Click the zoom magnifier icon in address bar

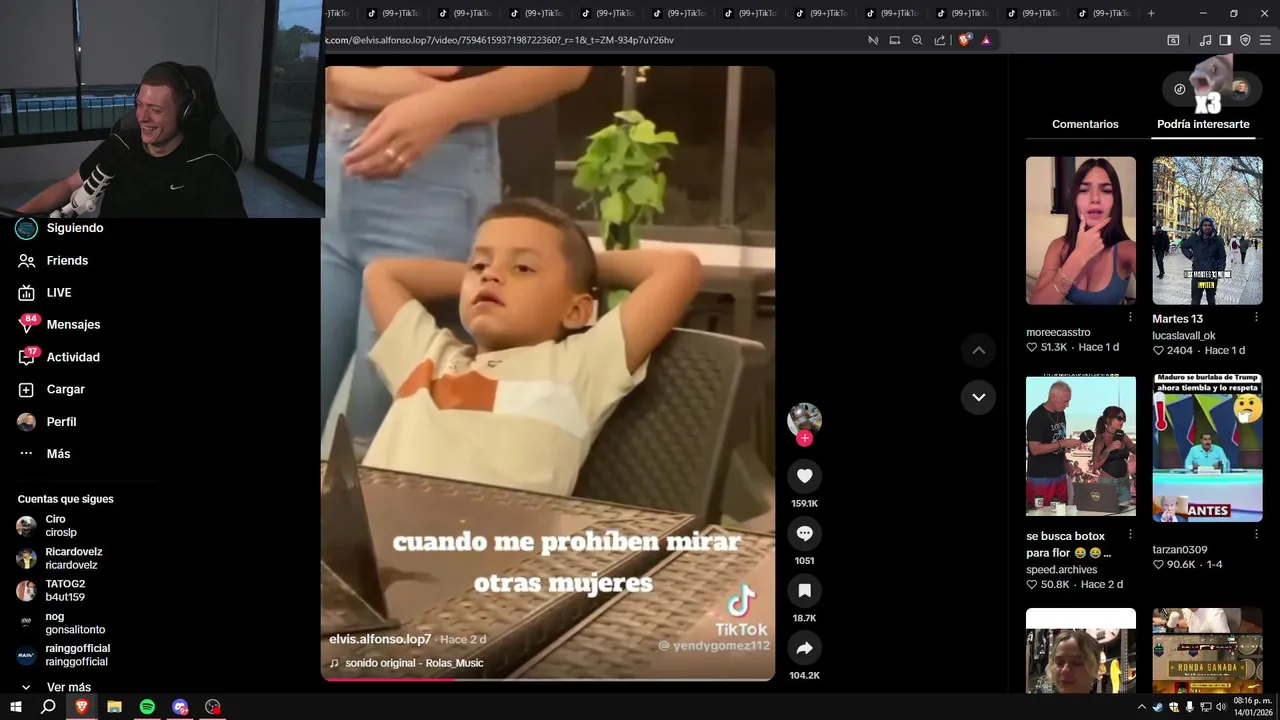(x=917, y=40)
